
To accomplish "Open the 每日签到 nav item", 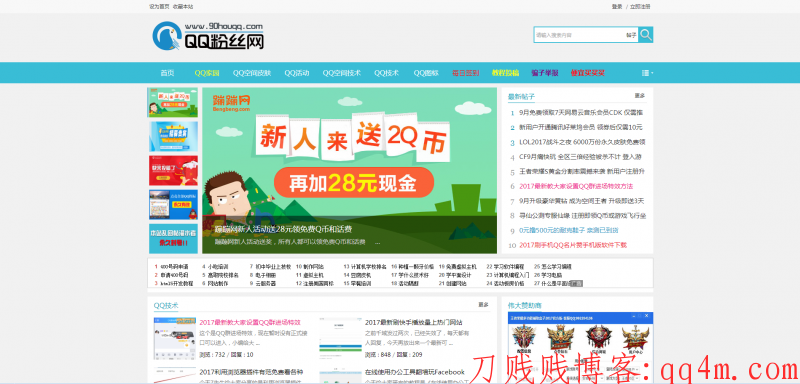I will 465,73.
